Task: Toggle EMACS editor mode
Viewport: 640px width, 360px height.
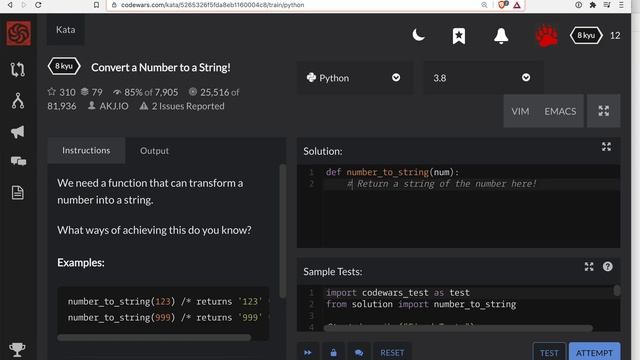Action: click(x=560, y=111)
